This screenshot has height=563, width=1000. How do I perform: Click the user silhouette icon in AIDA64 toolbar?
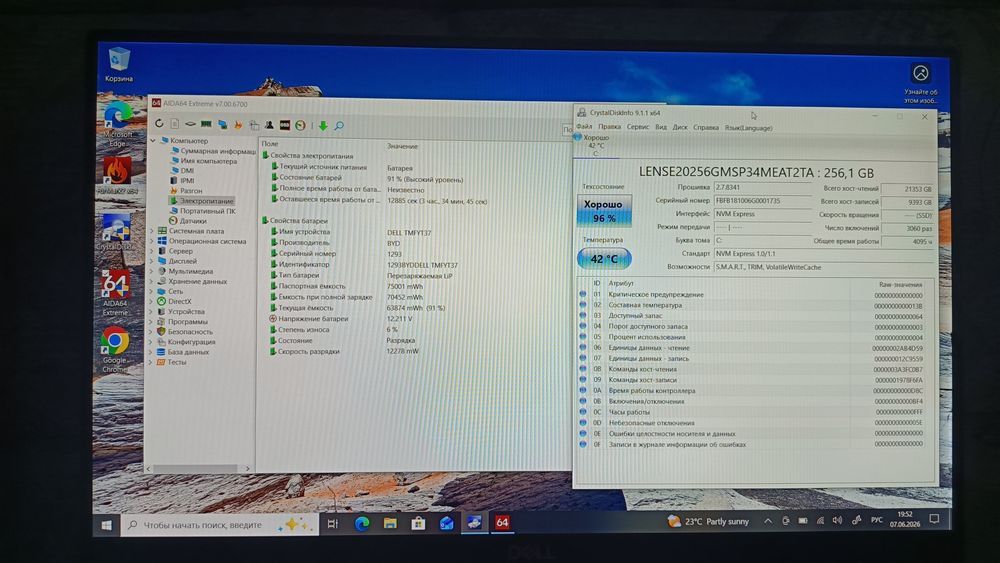point(269,125)
